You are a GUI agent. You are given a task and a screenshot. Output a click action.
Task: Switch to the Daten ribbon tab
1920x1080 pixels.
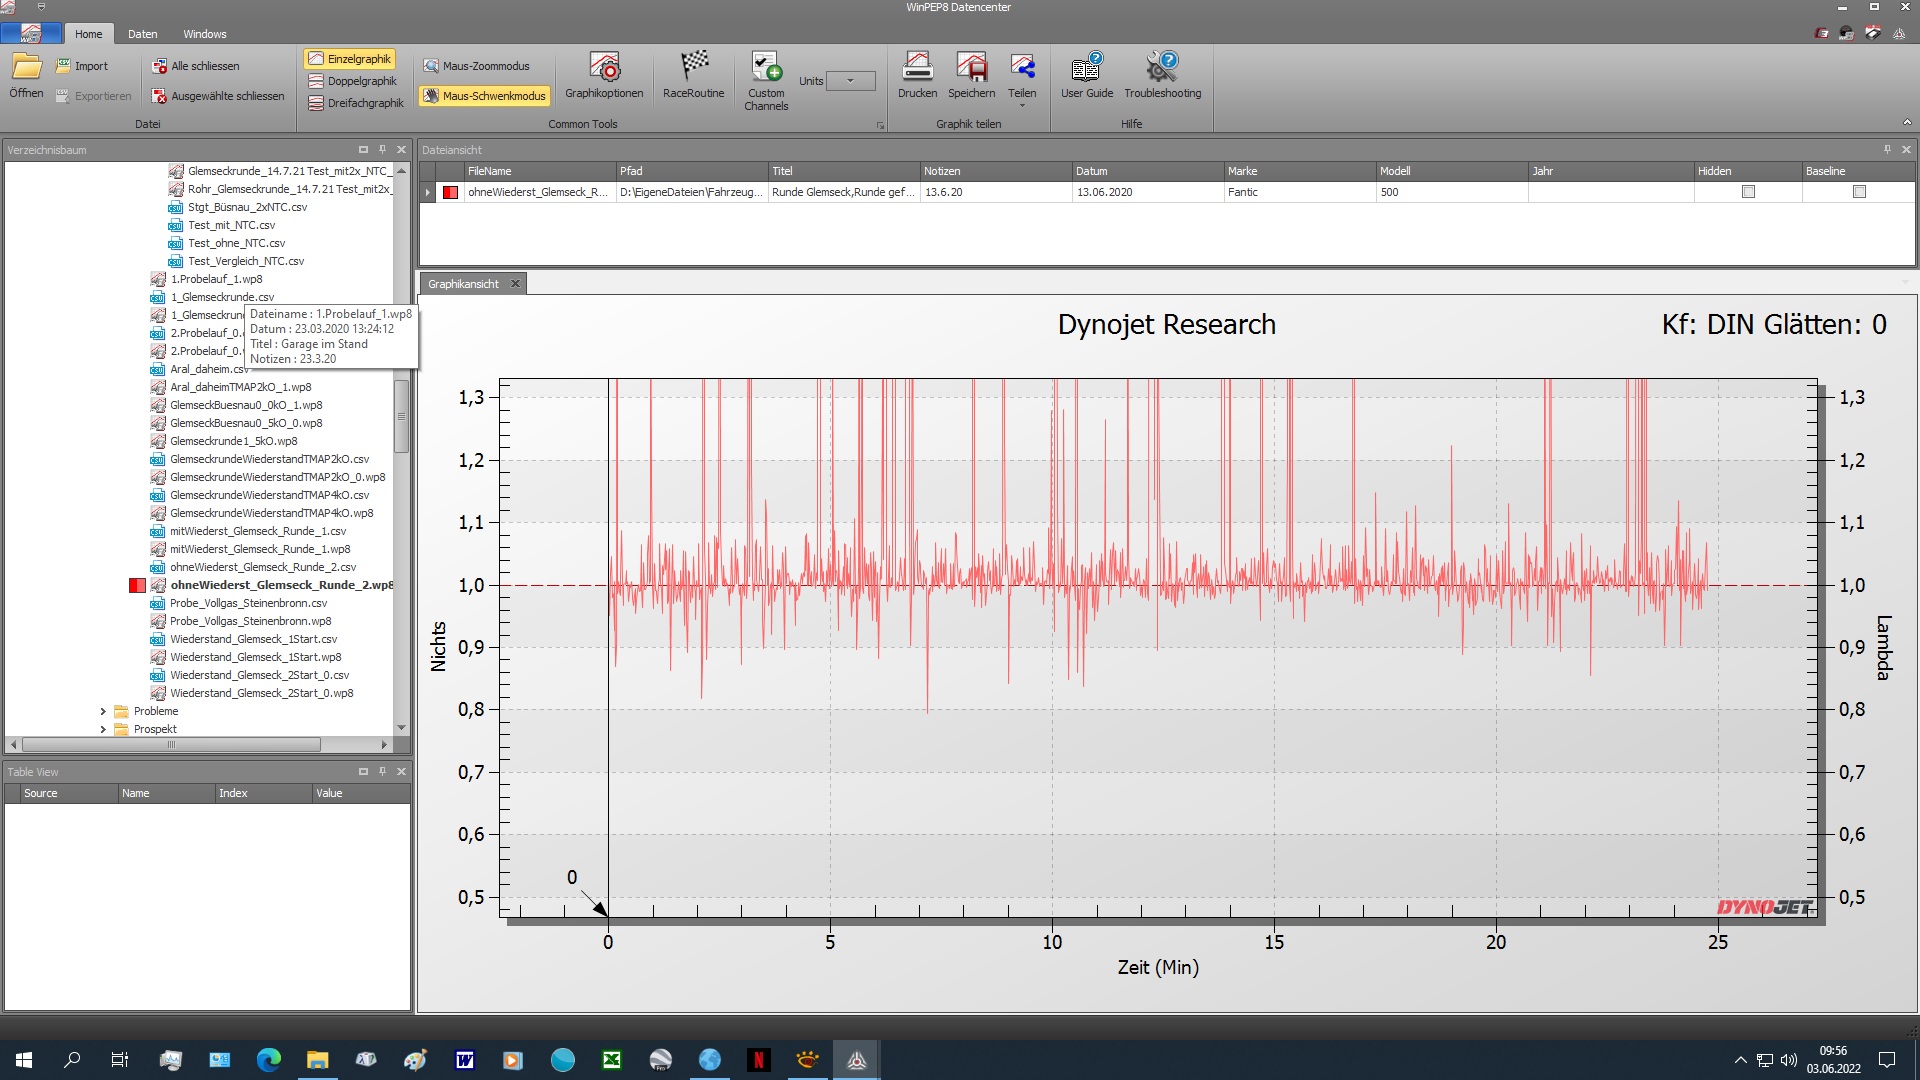coord(142,34)
